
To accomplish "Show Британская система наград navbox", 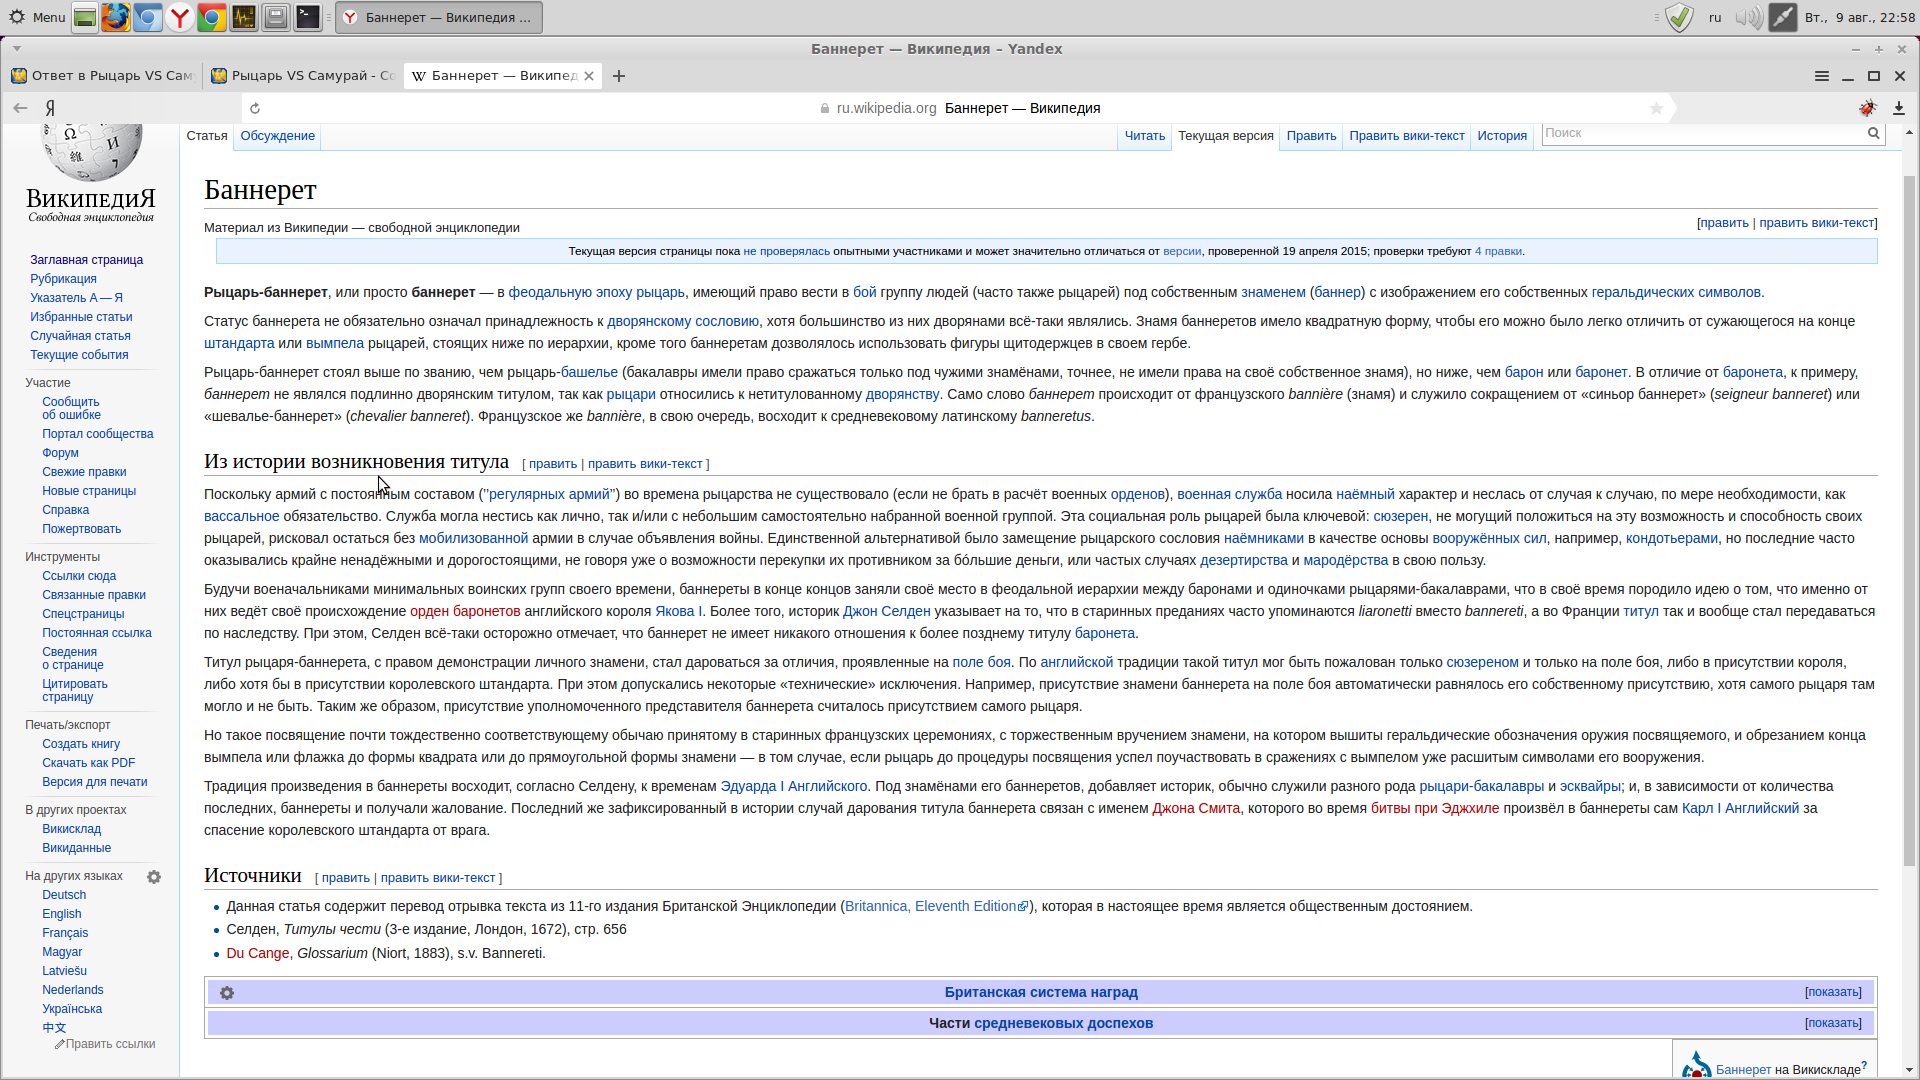I will pos(1833,992).
